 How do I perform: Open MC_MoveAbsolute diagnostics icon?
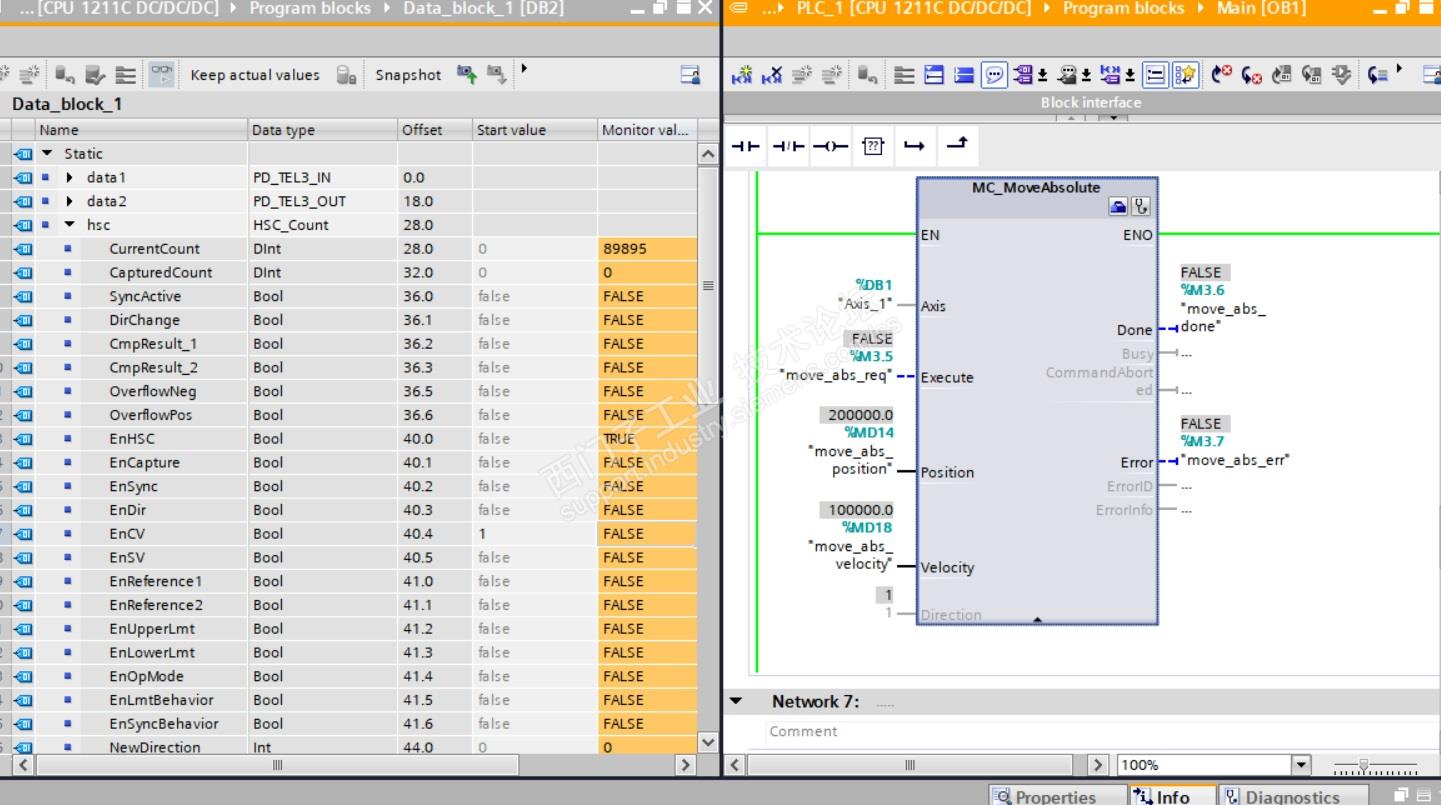tap(1140, 207)
